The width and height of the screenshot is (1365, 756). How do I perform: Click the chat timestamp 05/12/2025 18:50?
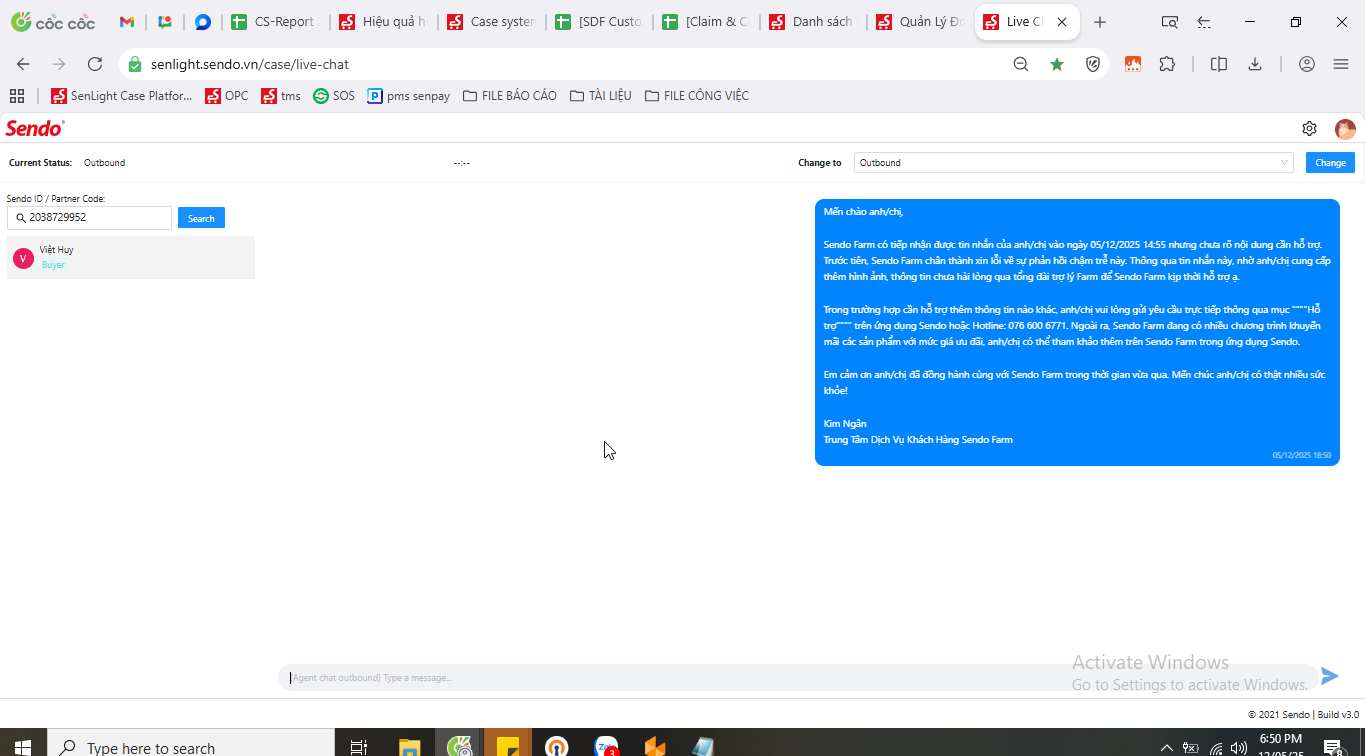click(1301, 455)
